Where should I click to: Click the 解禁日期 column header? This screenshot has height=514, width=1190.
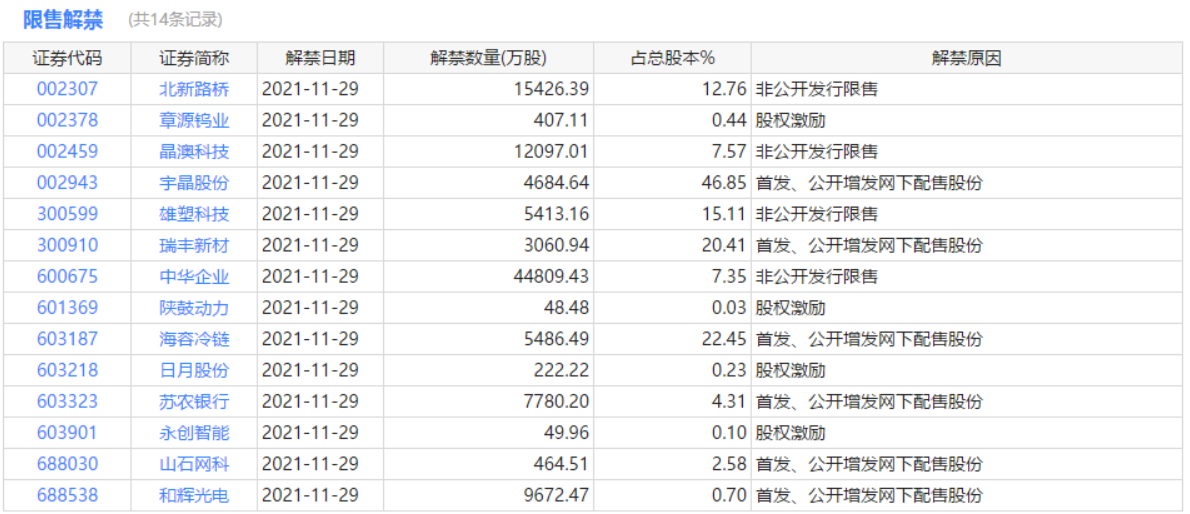pos(320,58)
